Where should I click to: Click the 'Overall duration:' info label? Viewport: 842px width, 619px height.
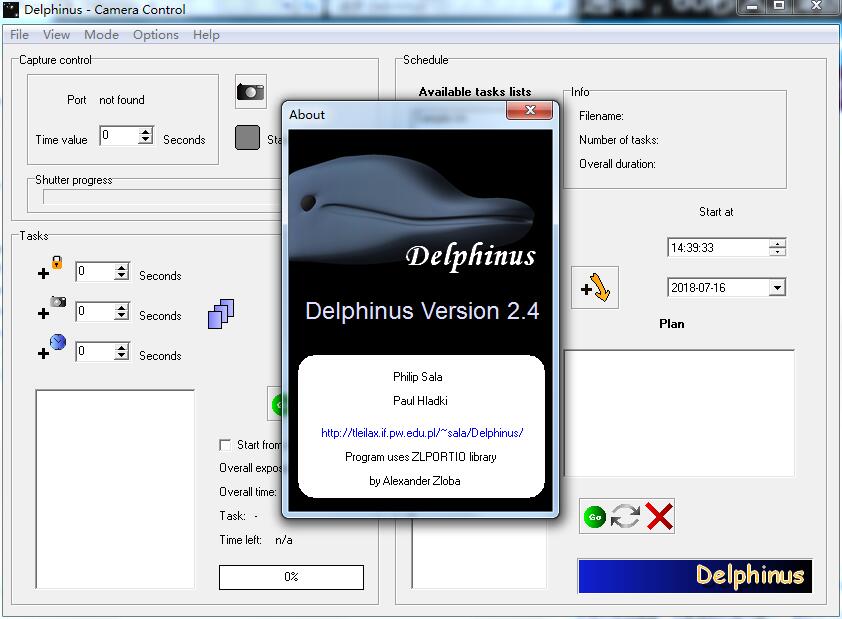pyautogui.click(x=617, y=164)
